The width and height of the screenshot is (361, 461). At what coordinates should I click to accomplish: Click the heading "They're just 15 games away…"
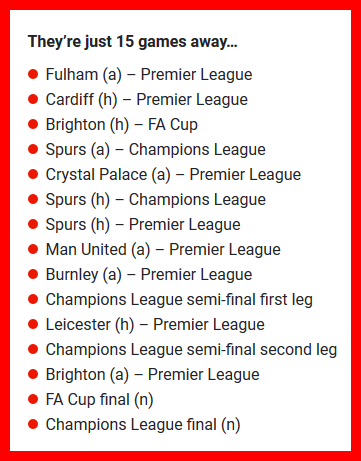click(x=133, y=42)
